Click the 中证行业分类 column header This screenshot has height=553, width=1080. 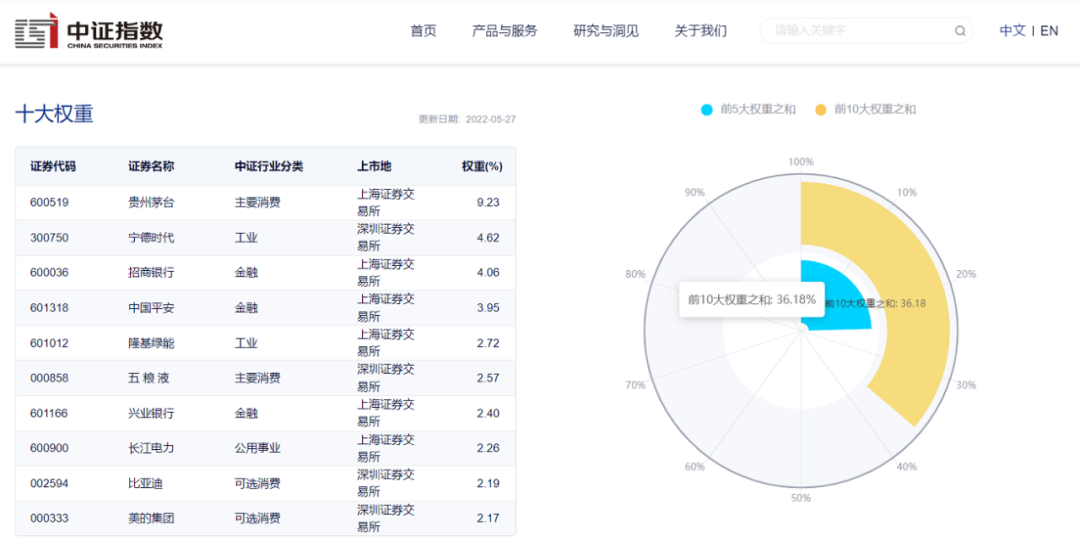click(269, 167)
